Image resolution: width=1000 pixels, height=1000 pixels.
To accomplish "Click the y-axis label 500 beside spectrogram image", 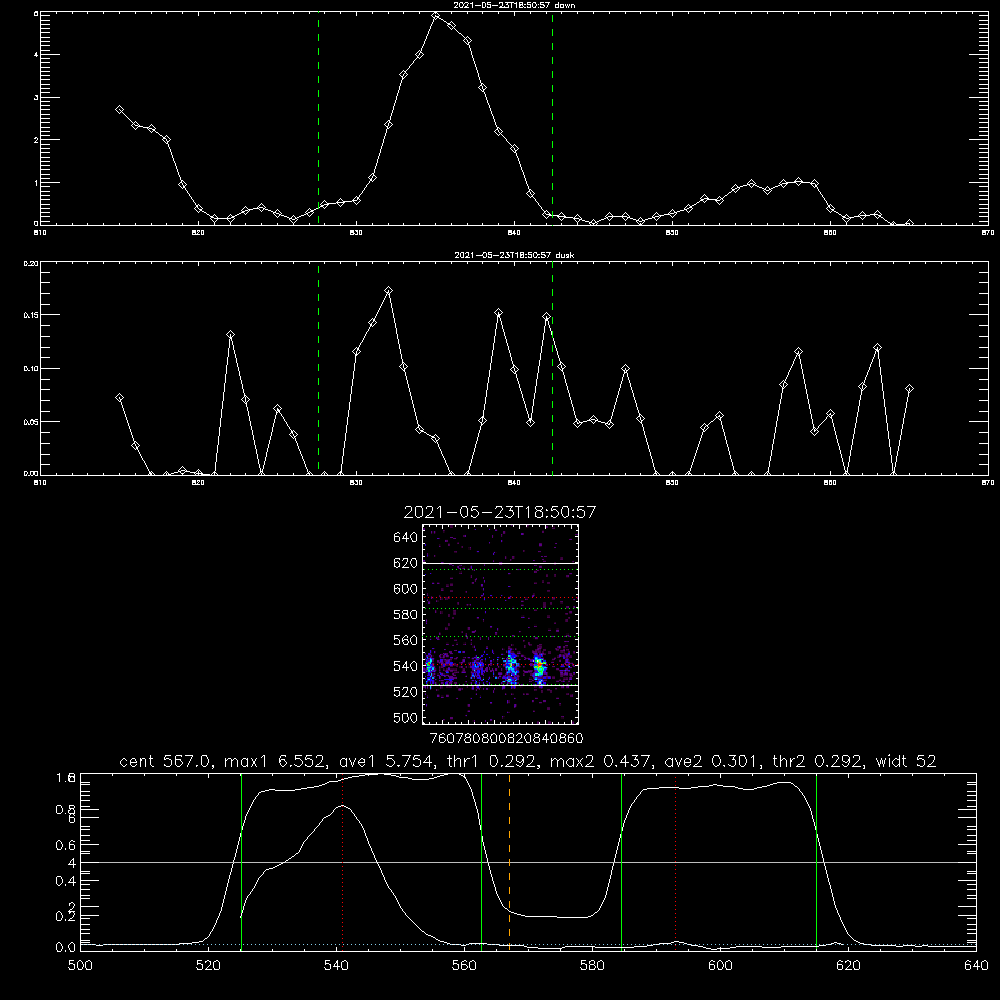I will (x=406, y=718).
